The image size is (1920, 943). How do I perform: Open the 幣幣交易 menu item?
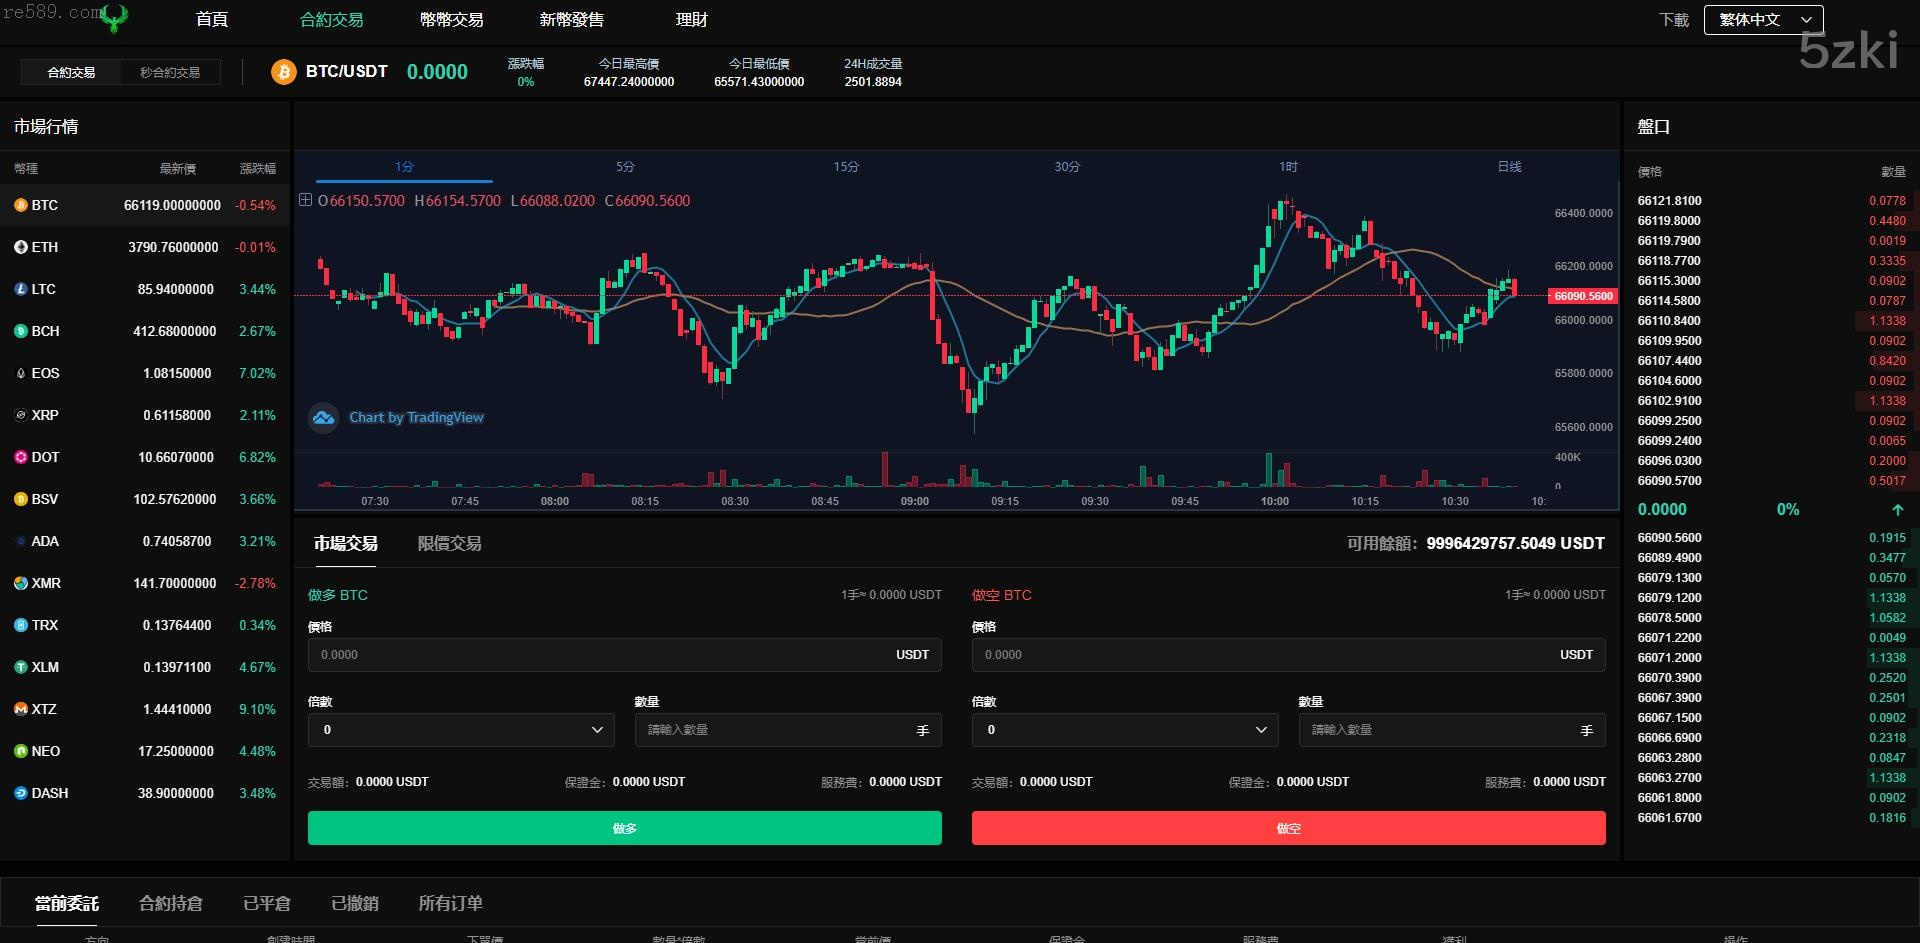451,20
